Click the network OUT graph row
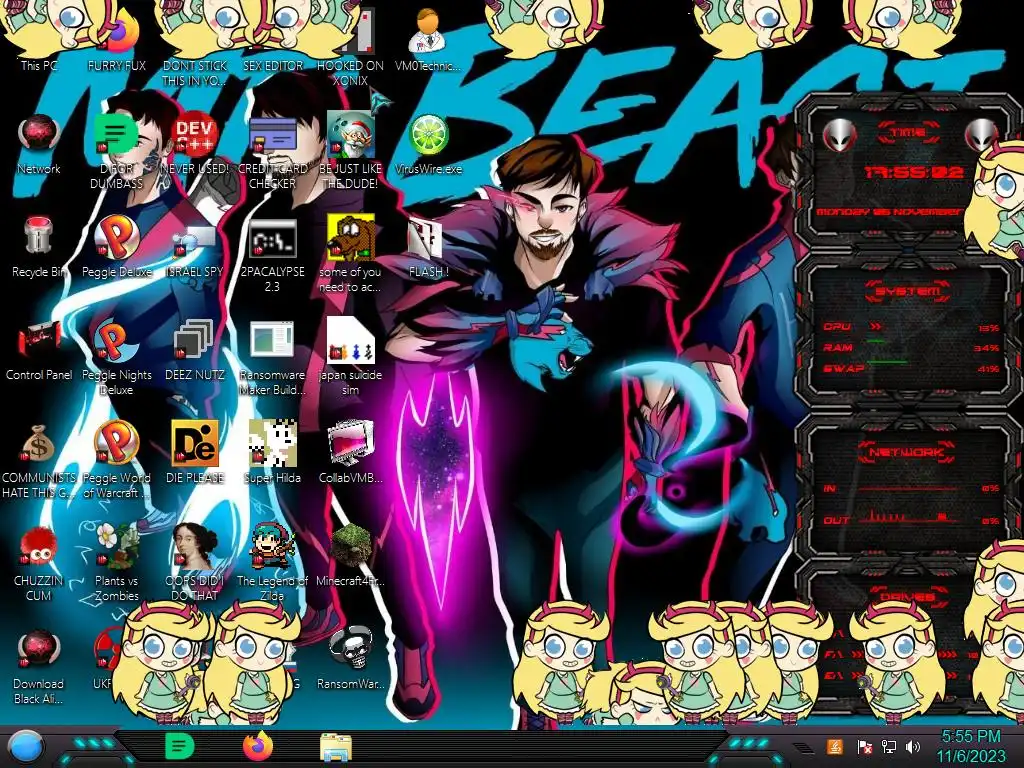Screen dimensions: 1024x768 point(911,519)
